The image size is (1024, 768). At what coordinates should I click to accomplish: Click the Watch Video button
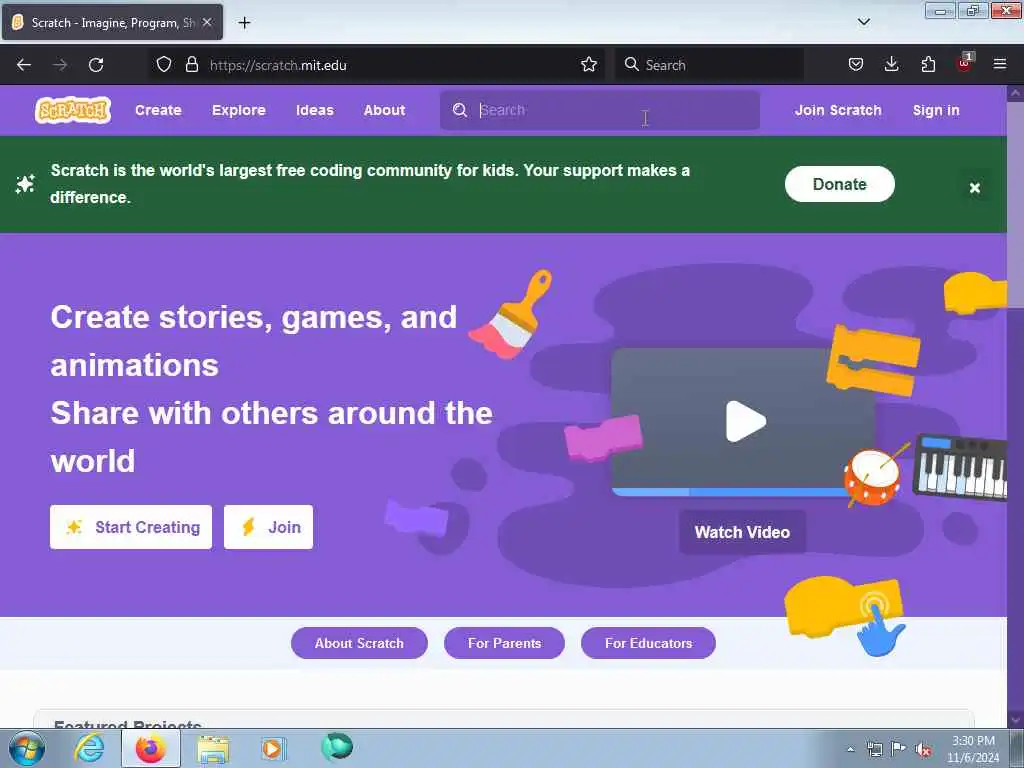(742, 532)
